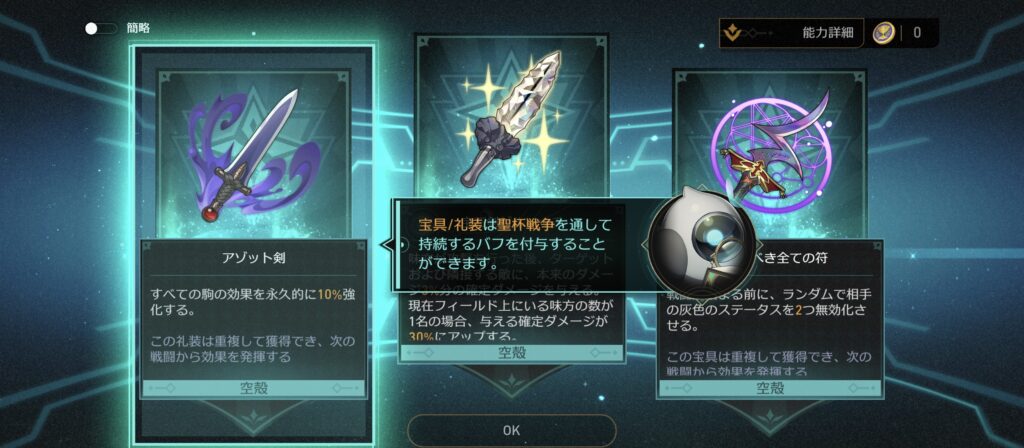Click the アゾット剣 effect description text
The height and width of the screenshot is (448, 1024).
(253, 302)
